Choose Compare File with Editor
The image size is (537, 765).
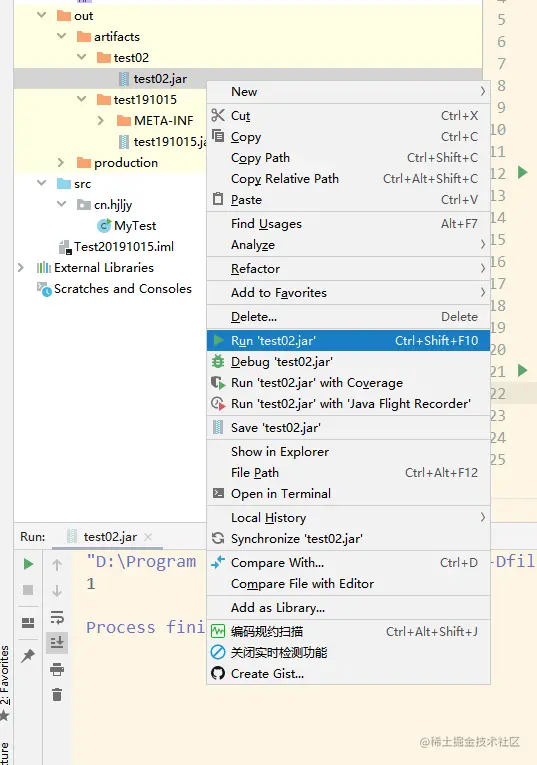(348, 584)
